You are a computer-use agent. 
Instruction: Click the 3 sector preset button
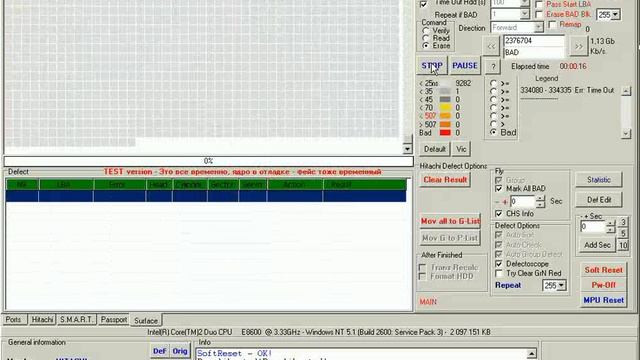click(x=623, y=222)
